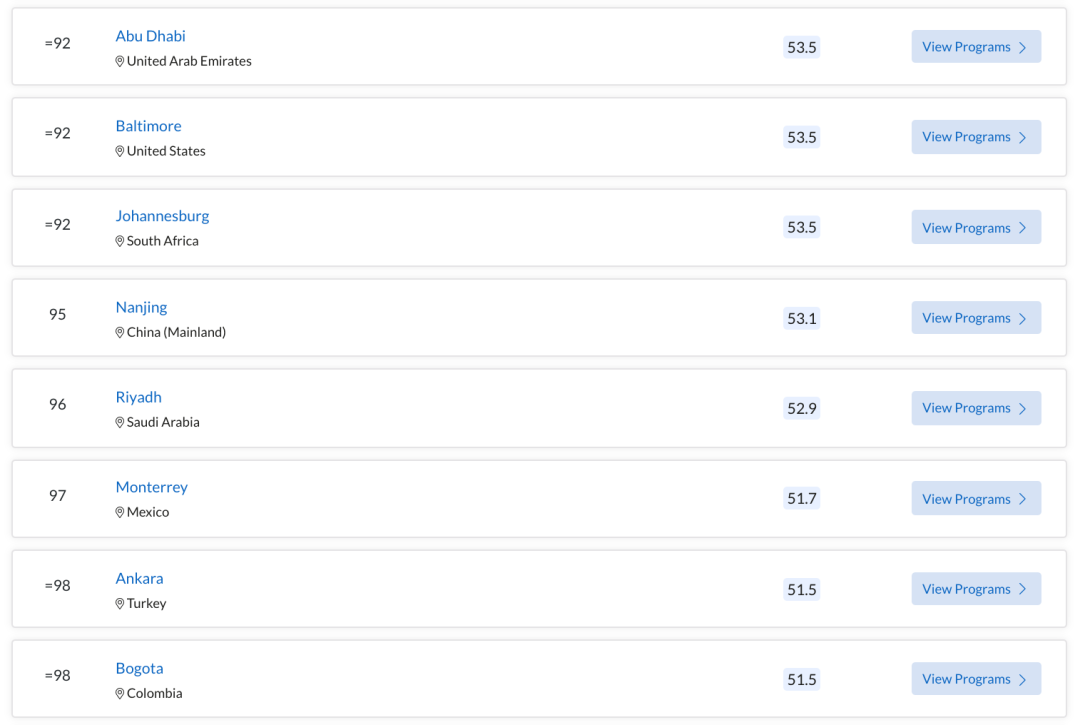This screenshot has height=725, width=1080.
Task: Click the location pin beside Colombia
Action: click(119, 693)
